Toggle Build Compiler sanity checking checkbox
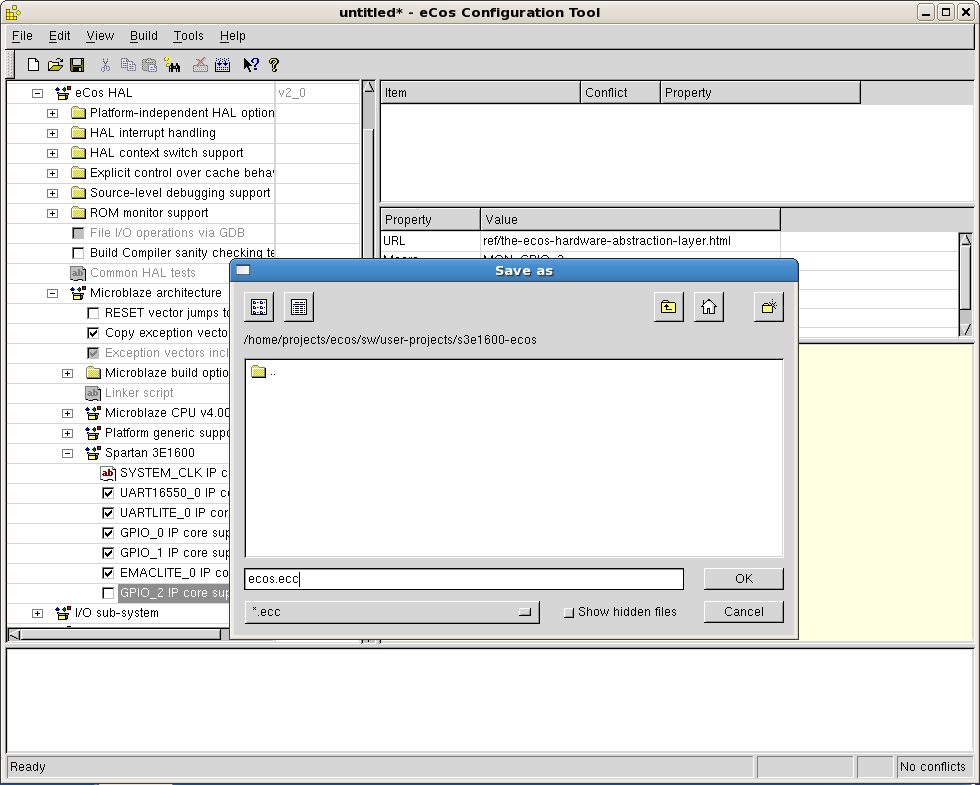The height and width of the screenshot is (785, 980). coord(78,253)
